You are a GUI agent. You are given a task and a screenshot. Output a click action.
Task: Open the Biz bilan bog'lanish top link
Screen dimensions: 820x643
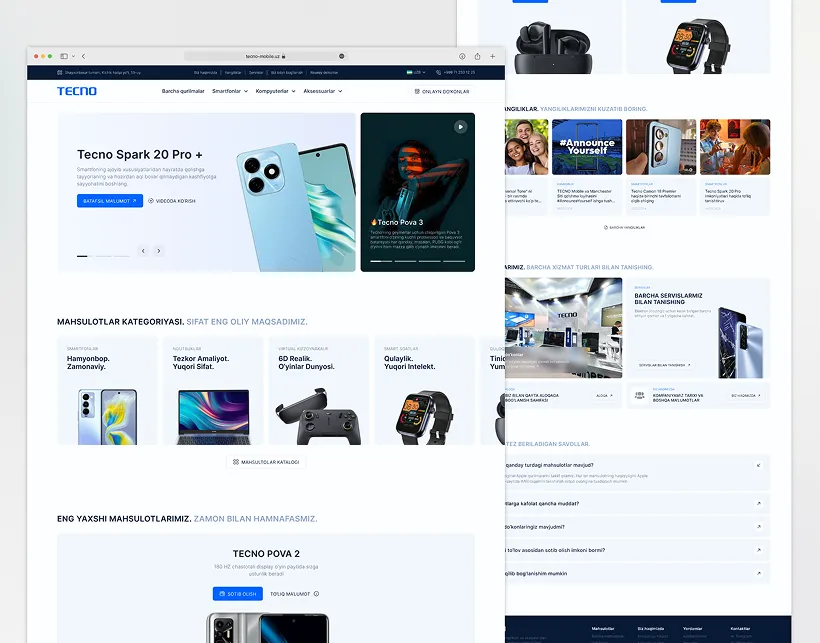point(287,73)
